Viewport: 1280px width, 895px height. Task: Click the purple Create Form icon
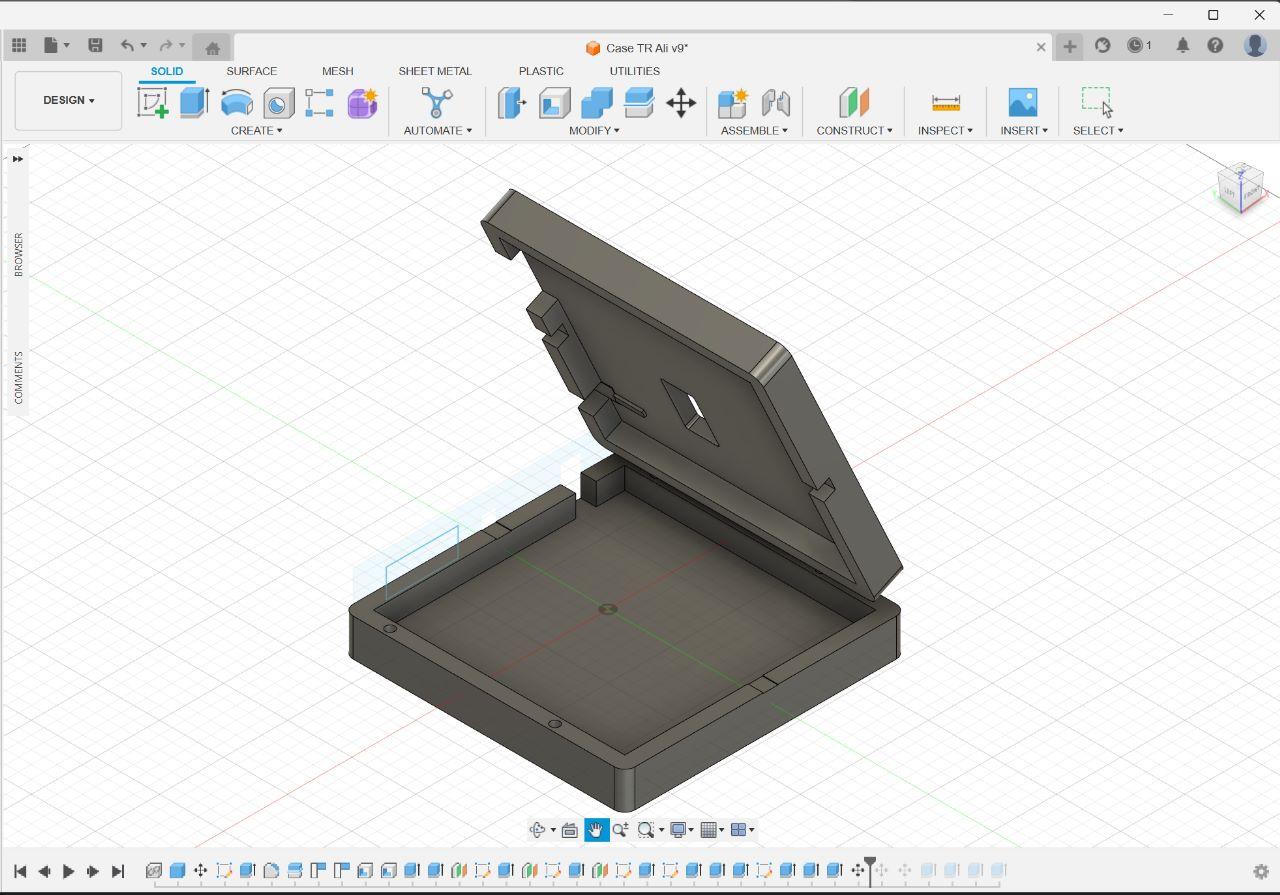(362, 102)
